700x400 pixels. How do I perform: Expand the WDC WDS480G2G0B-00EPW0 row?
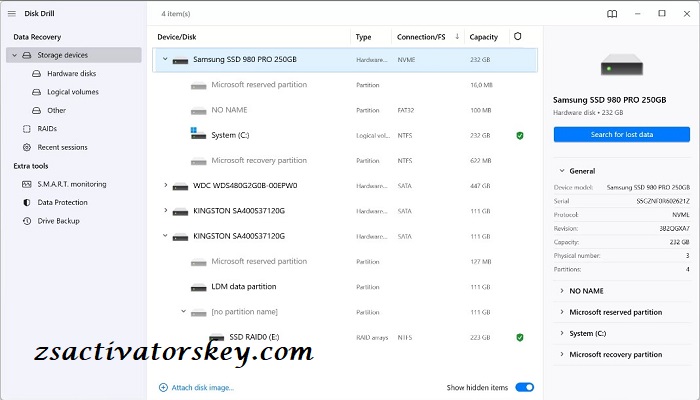tap(165, 185)
